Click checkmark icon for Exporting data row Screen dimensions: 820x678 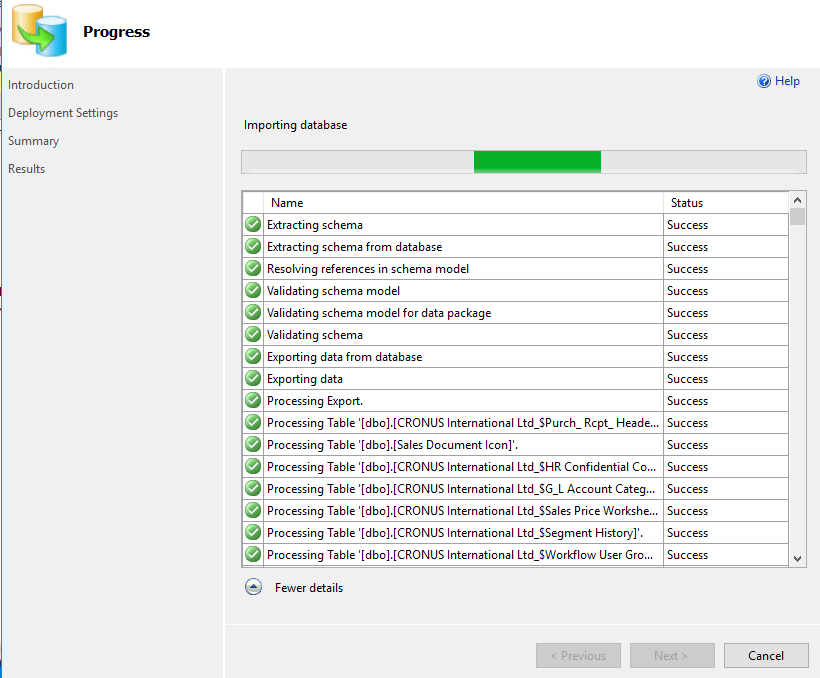pyautogui.click(x=253, y=379)
